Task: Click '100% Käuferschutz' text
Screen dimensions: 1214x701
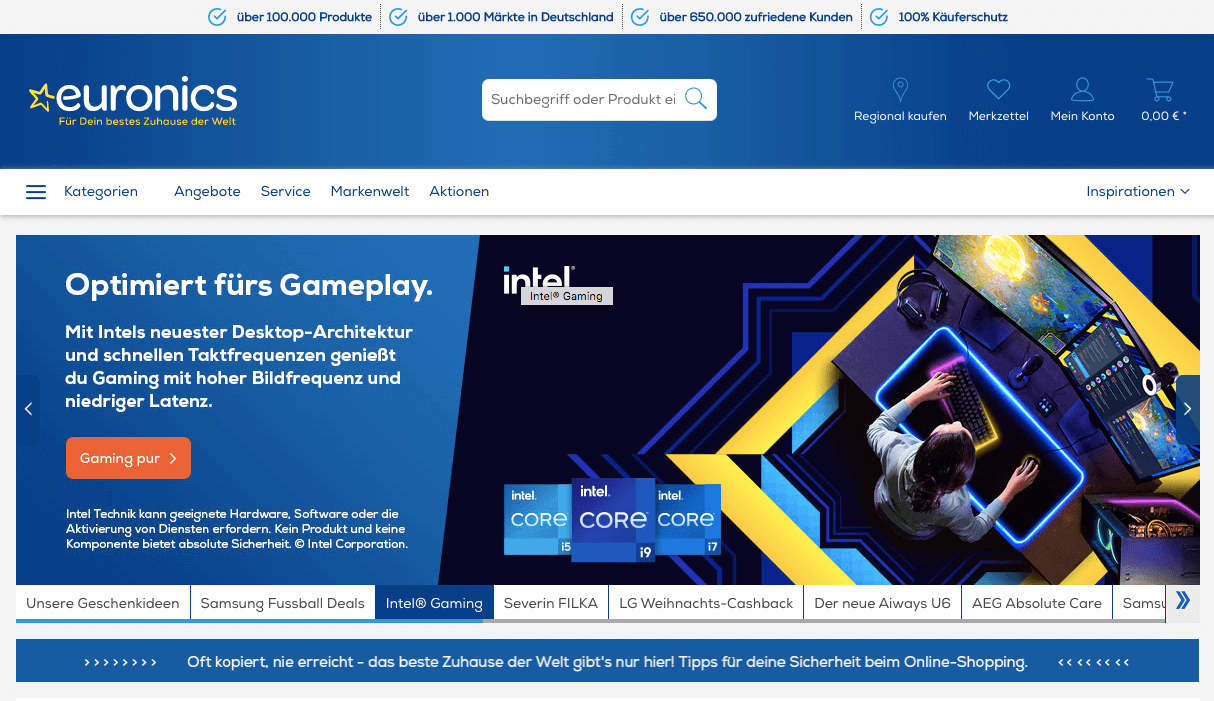Action: click(x=953, y=17)
